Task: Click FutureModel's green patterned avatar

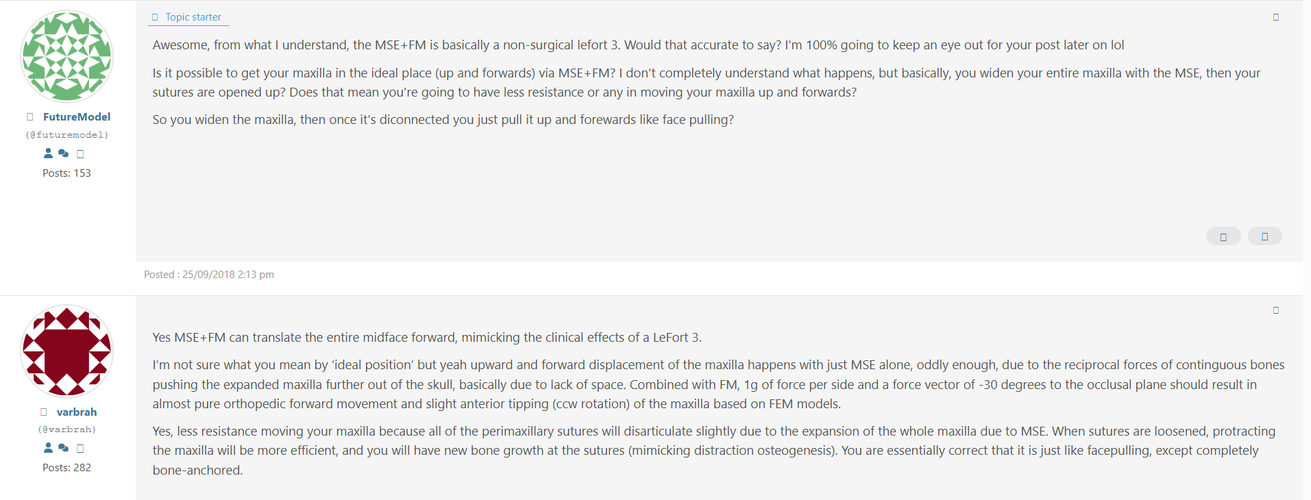Action: [67, 57]
